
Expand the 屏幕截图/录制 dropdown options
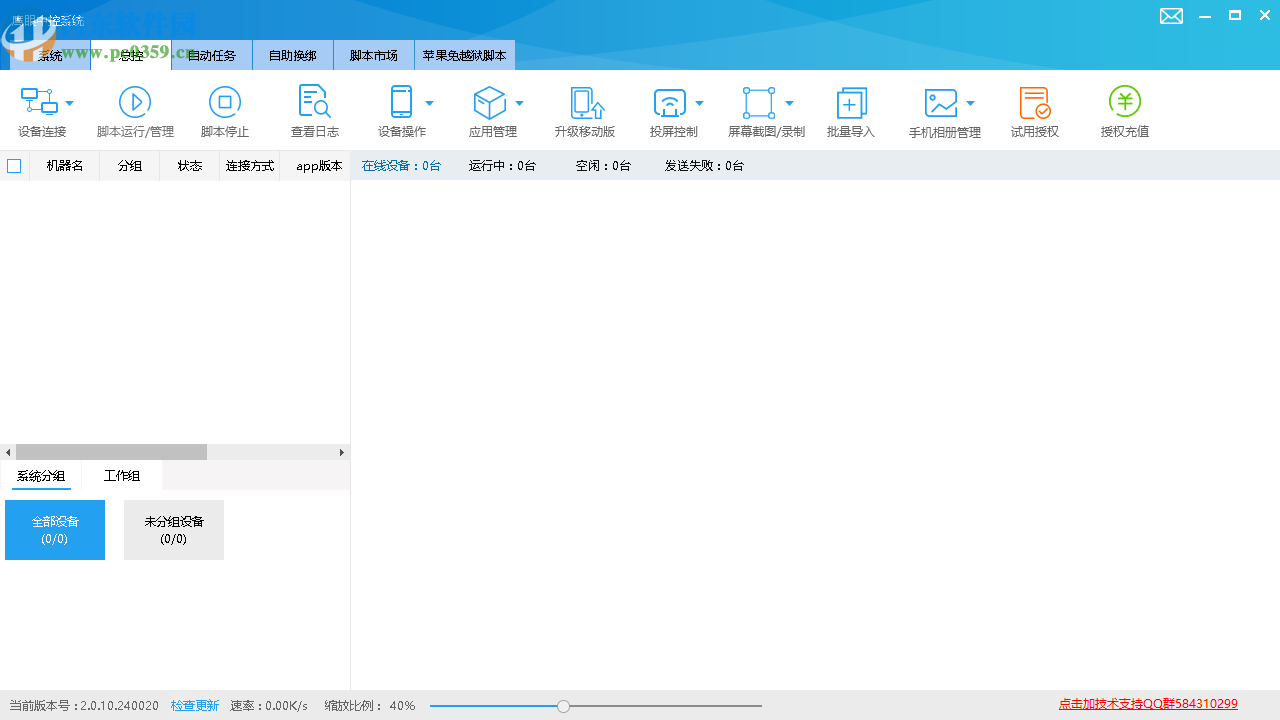click(x=789, y=102)
